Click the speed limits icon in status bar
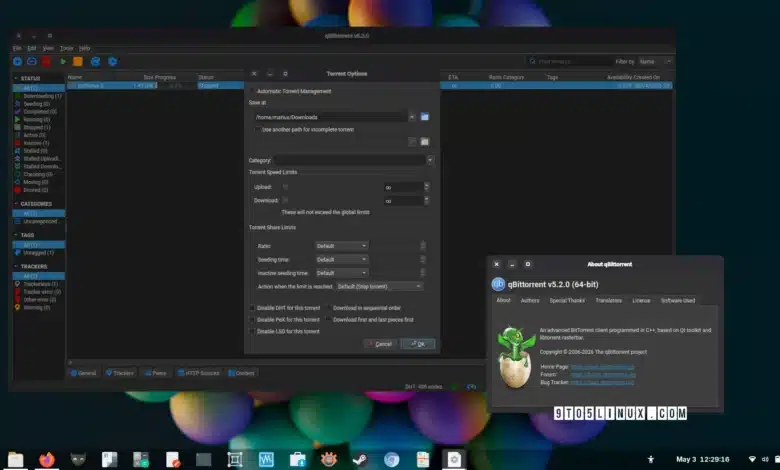The height and width of the screenshot is (470, 780). click(x=471, y=386)
